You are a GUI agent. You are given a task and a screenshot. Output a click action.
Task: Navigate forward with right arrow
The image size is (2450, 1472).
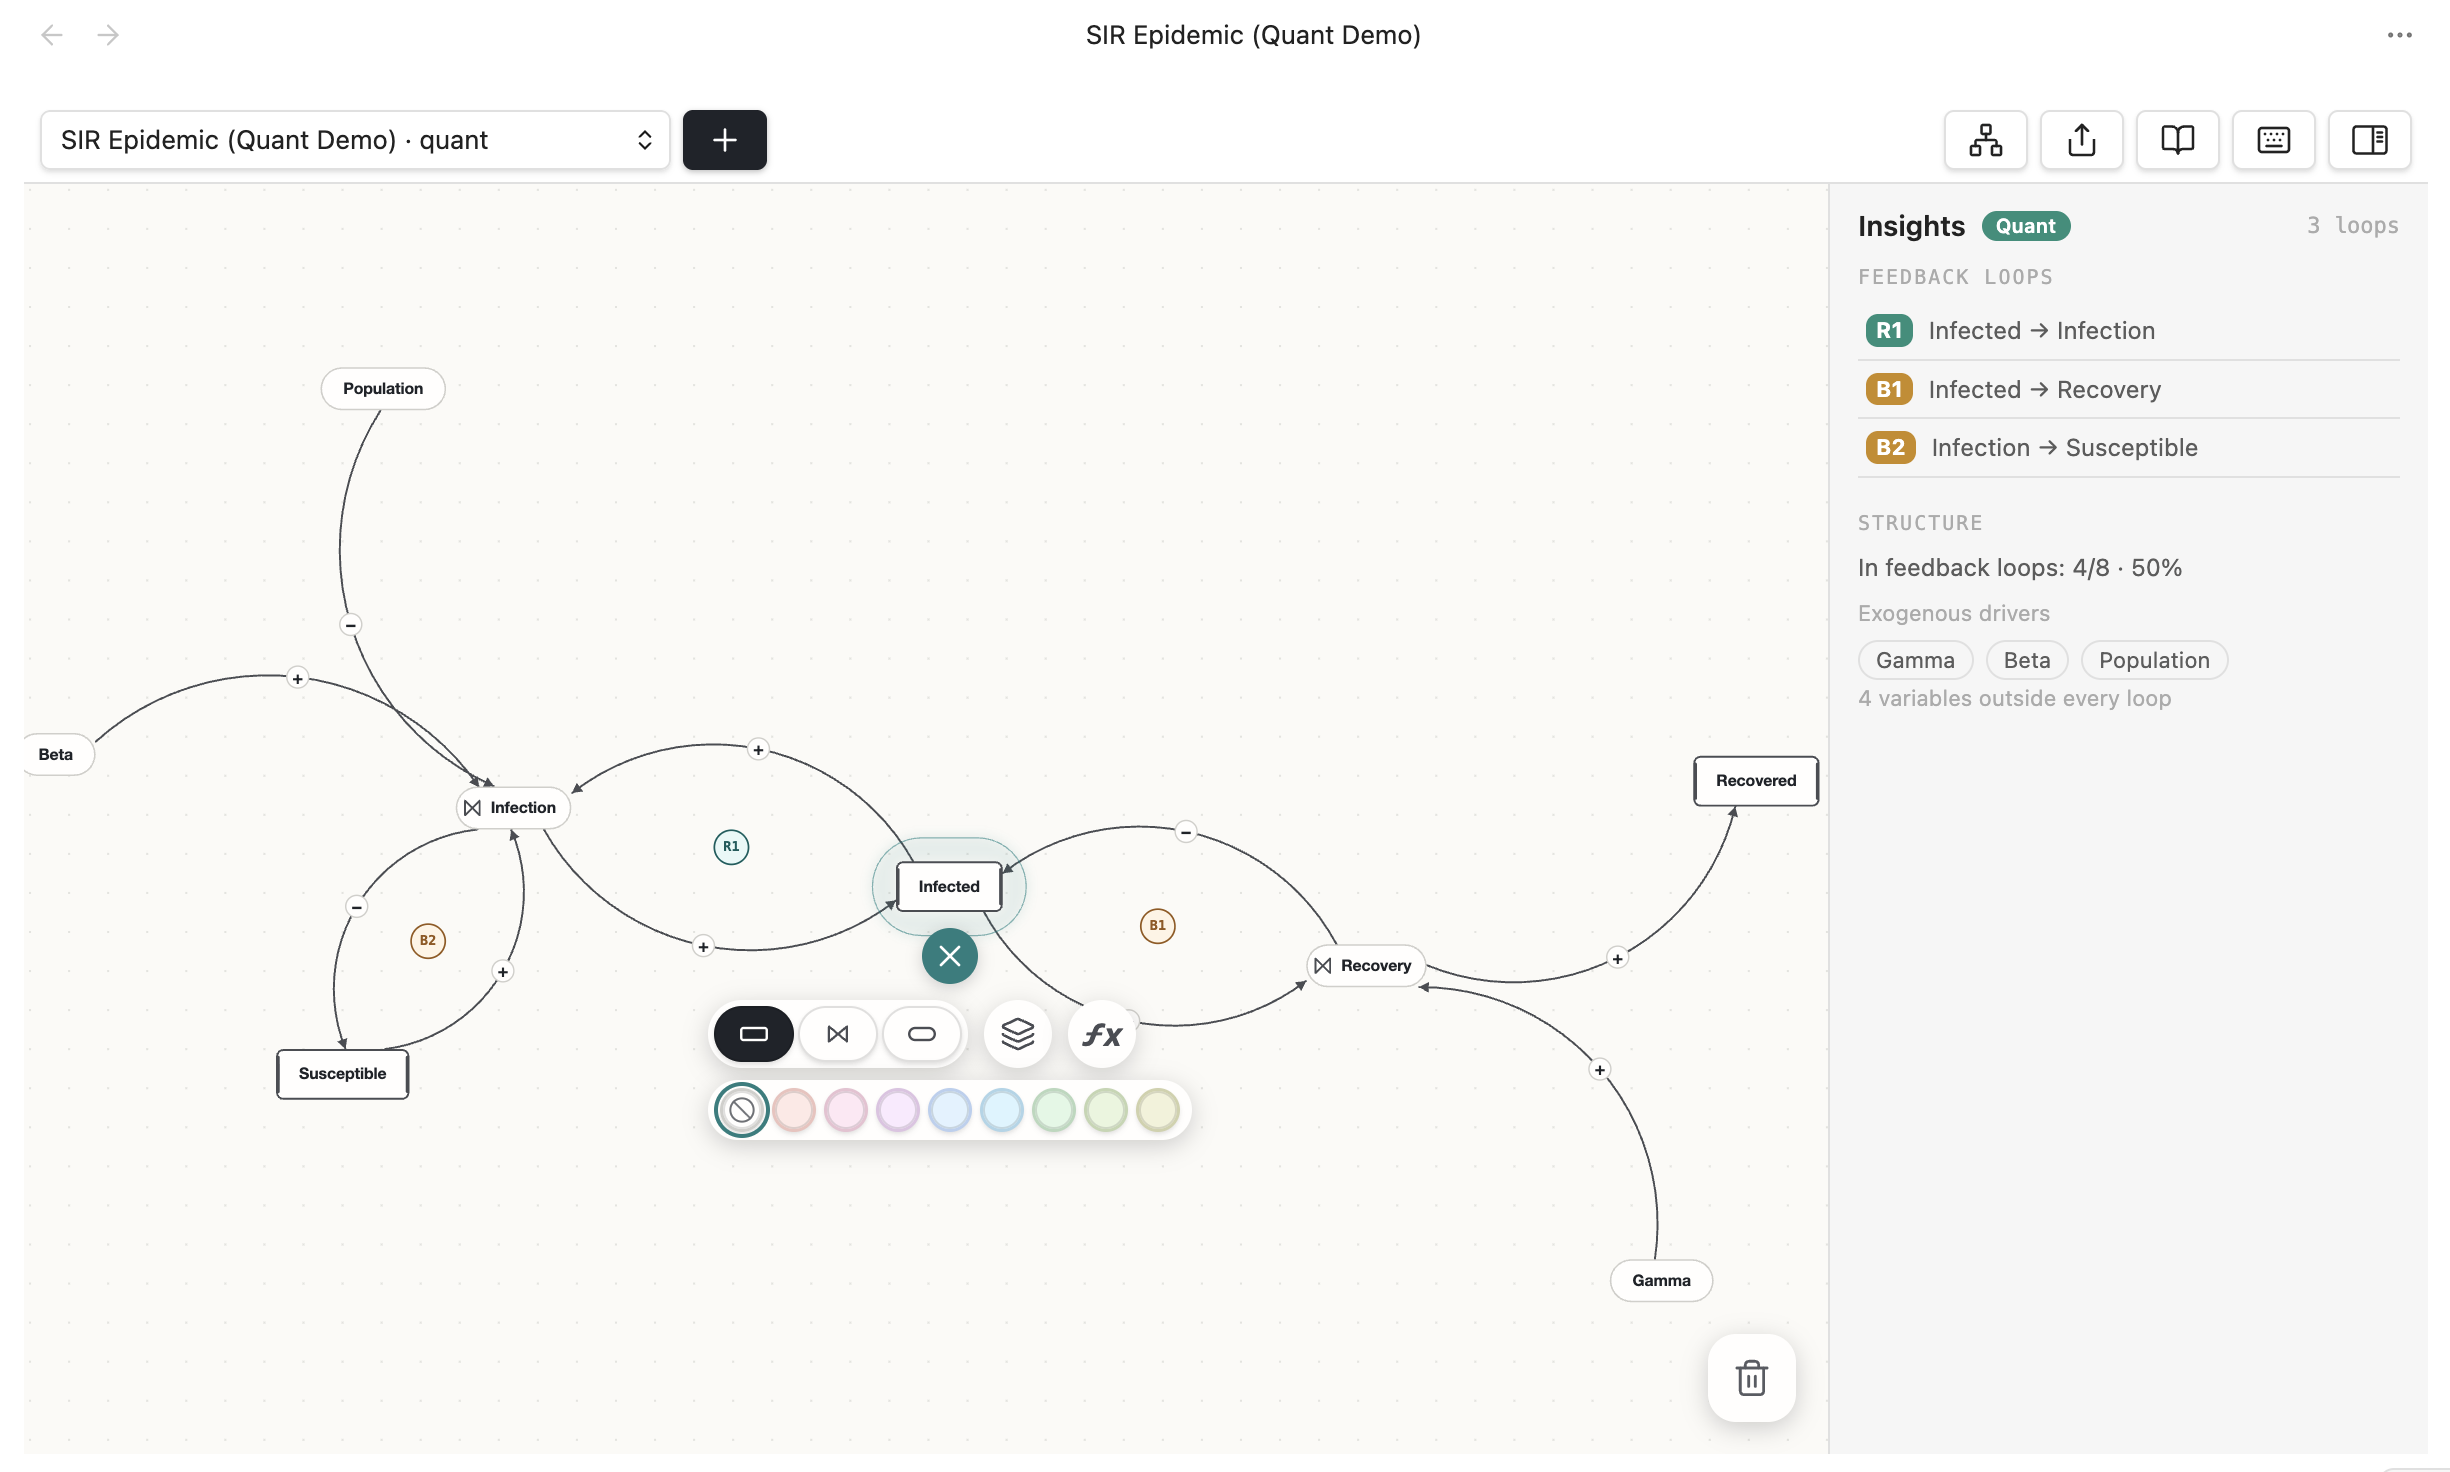pos(108,35)
